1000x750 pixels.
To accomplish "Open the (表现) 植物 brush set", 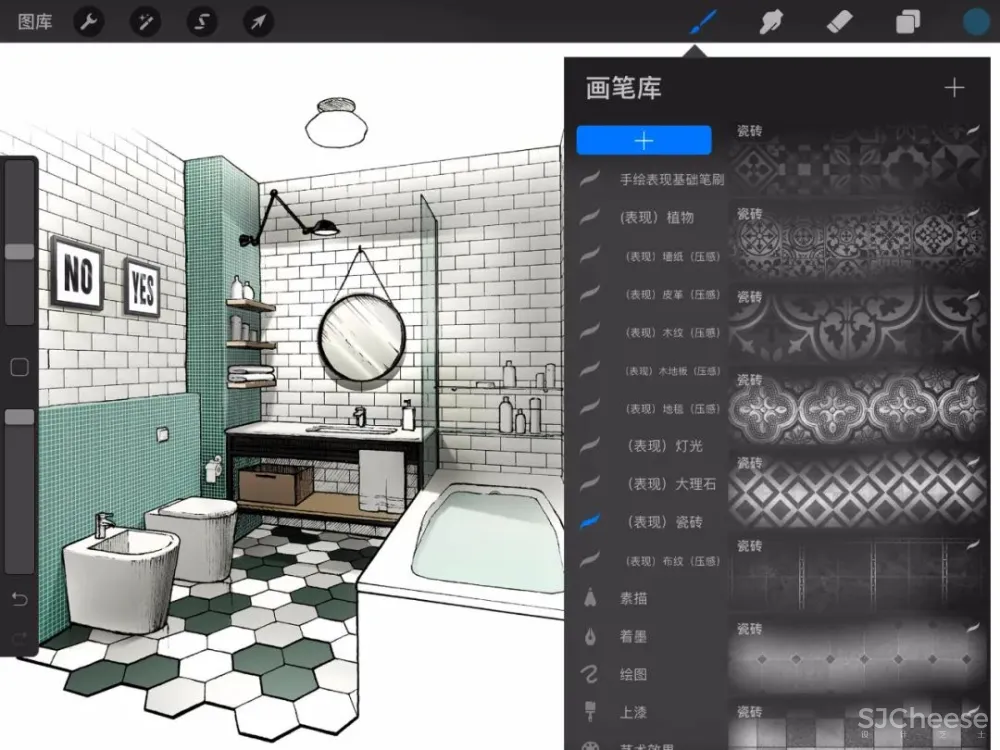I will (656, 217).
